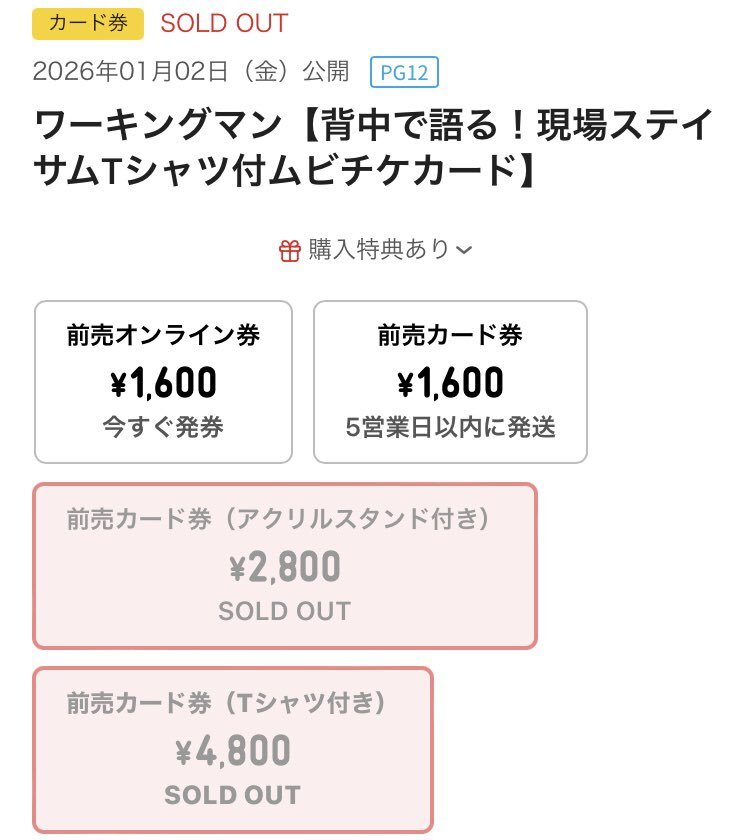Choose the アクリルスタンド付き card ticket option
Image resolution: width=750 pixels, height=840 pixels.
(x=285, y=566)
